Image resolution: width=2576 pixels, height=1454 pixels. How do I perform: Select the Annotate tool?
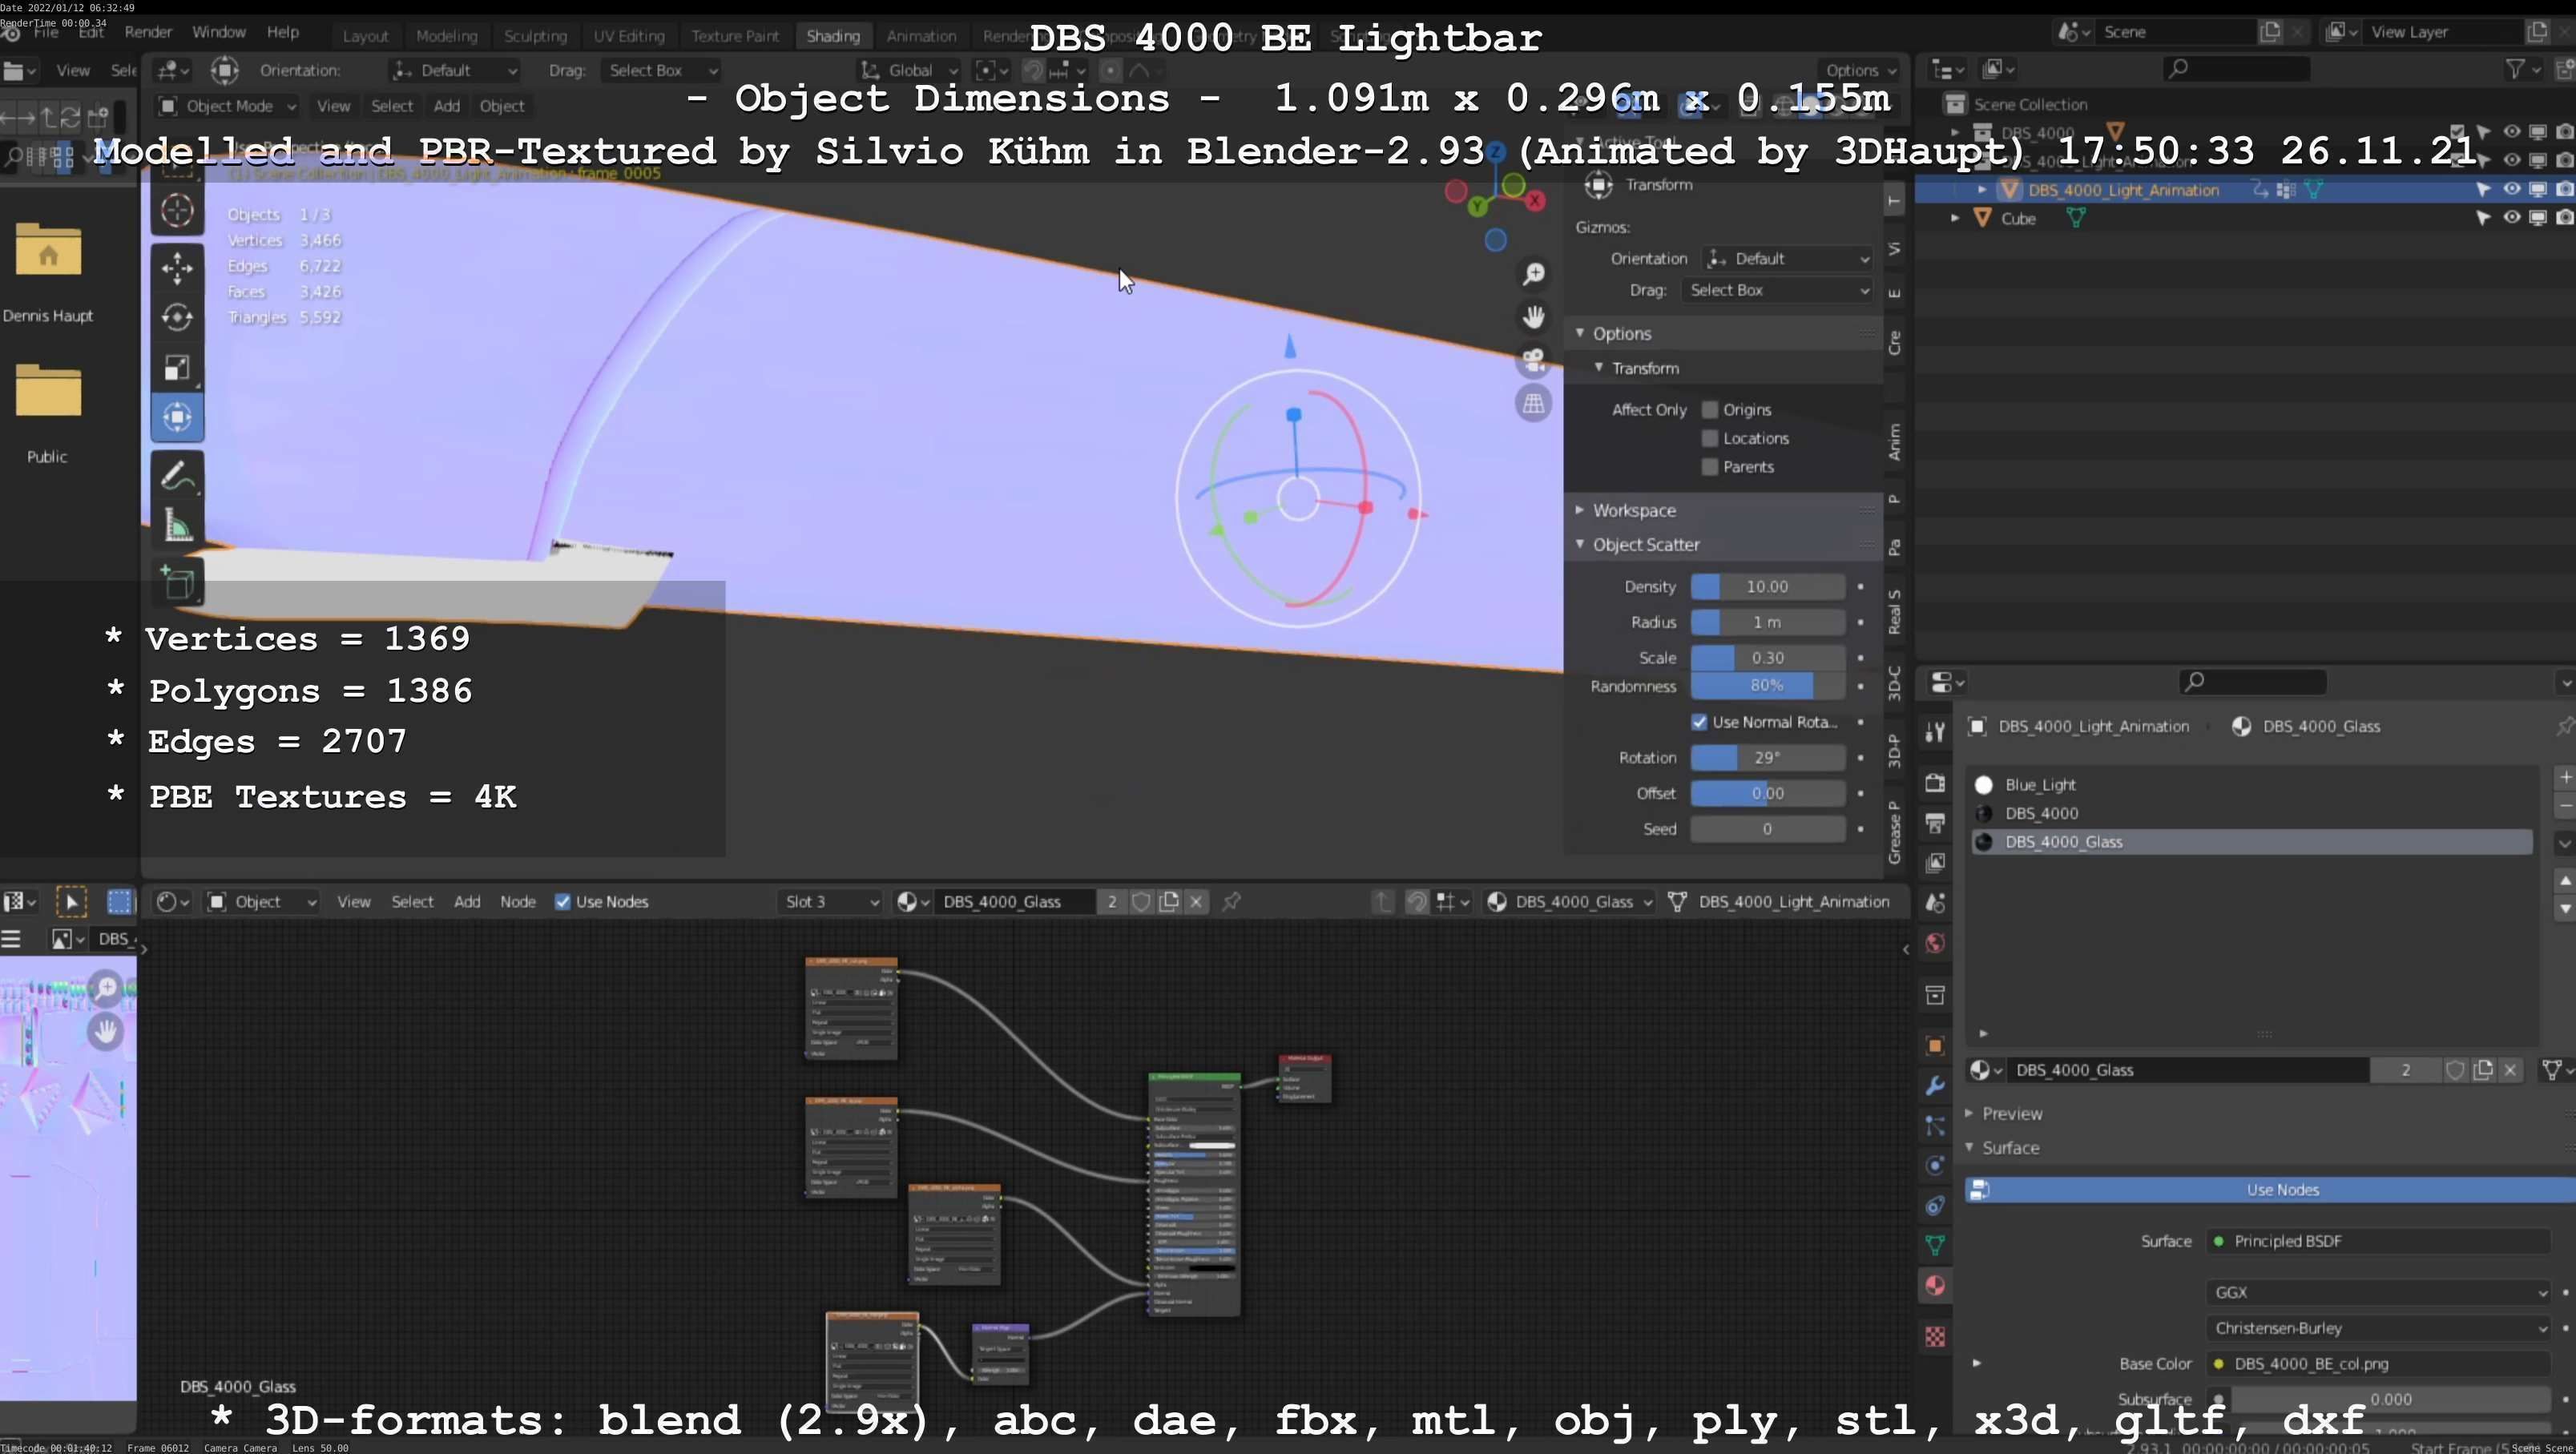pyautogui.click(x=177, y=476)
